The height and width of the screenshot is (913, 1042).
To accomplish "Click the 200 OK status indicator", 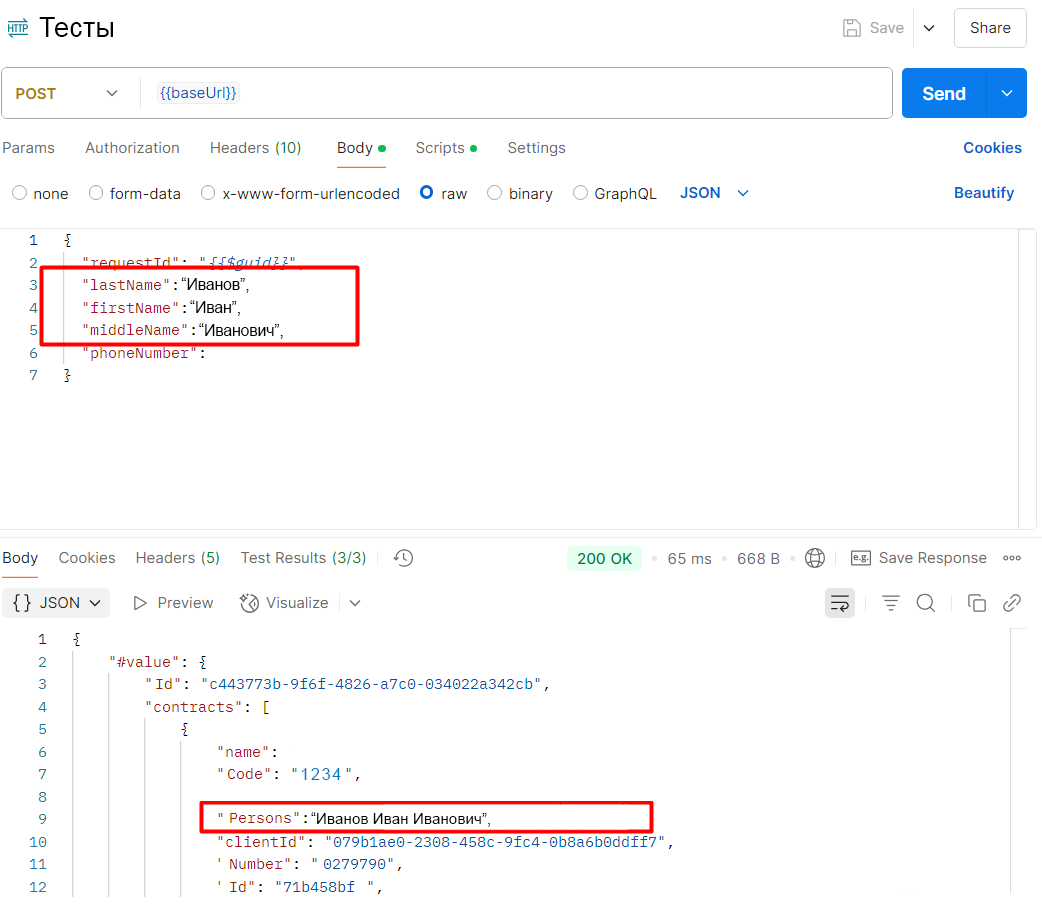I will point(604,558).
